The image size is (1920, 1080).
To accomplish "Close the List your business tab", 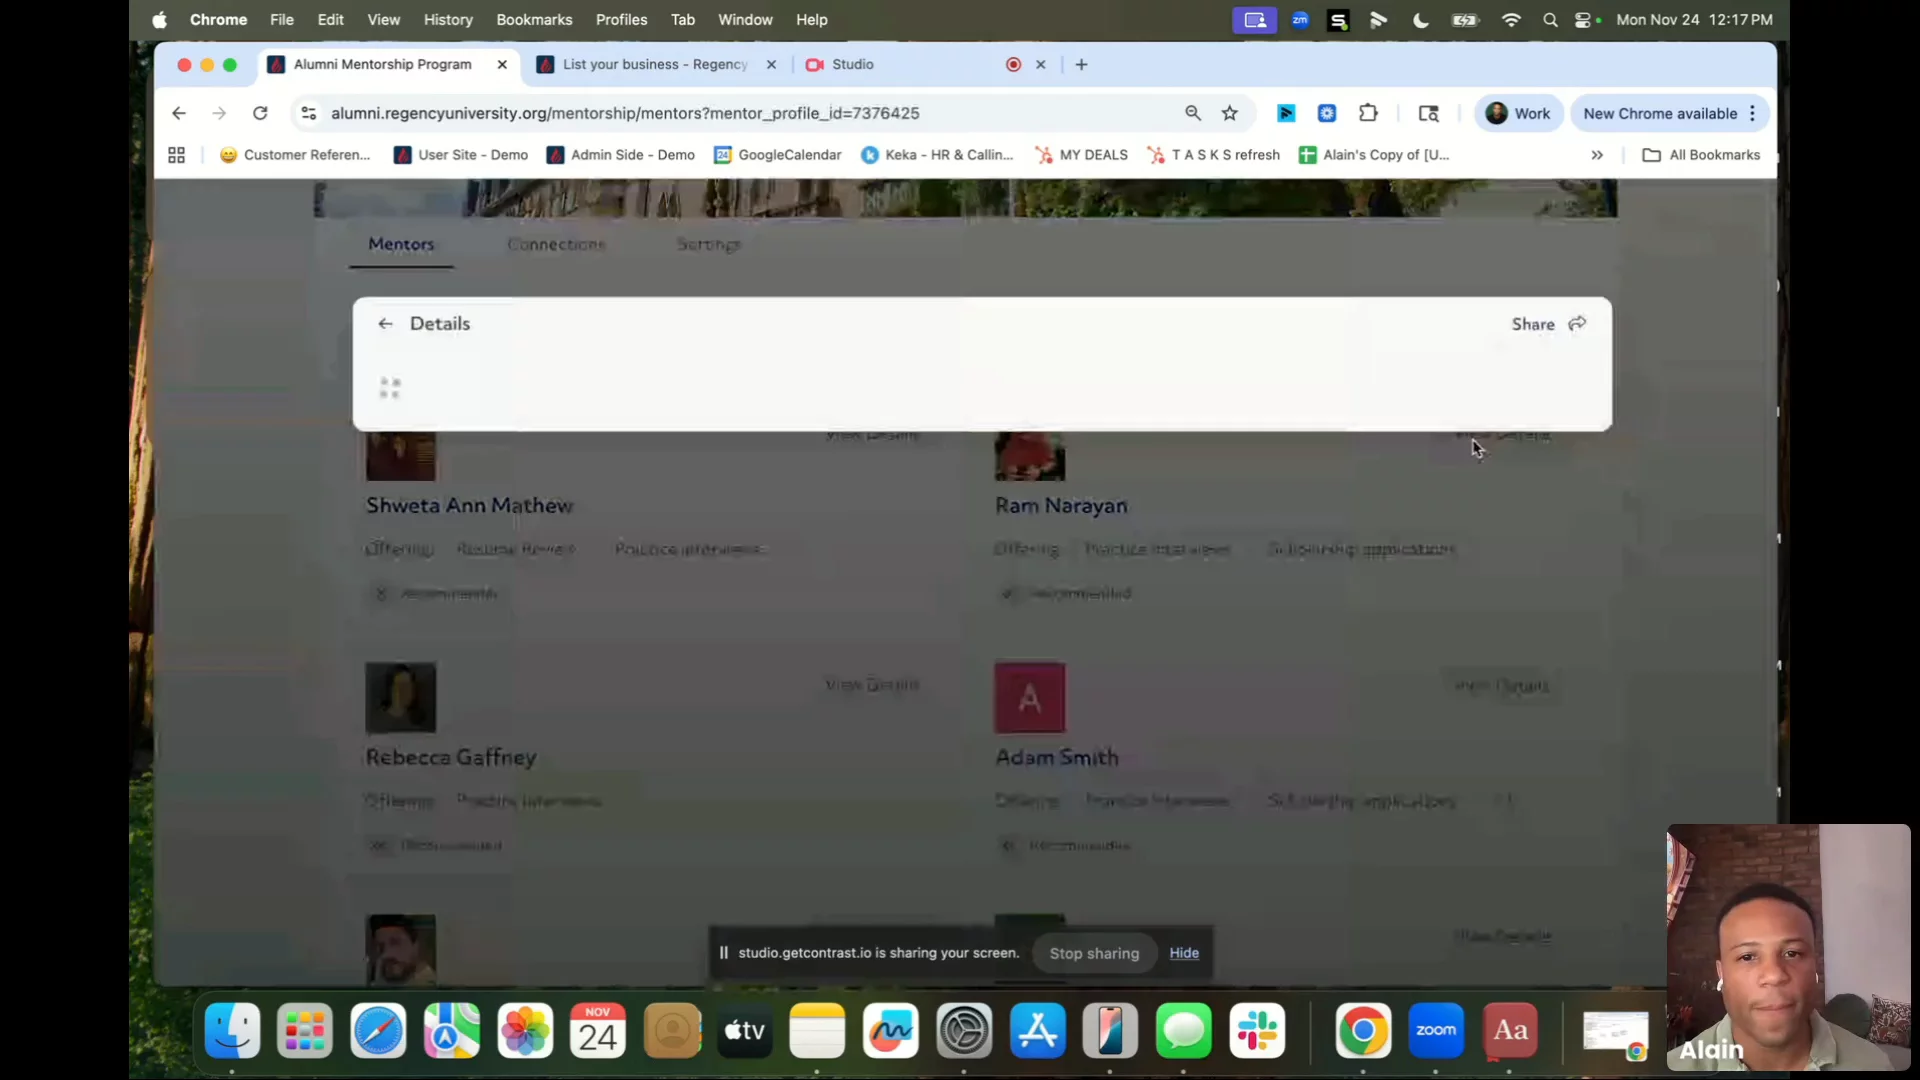I will click(771, 65).
